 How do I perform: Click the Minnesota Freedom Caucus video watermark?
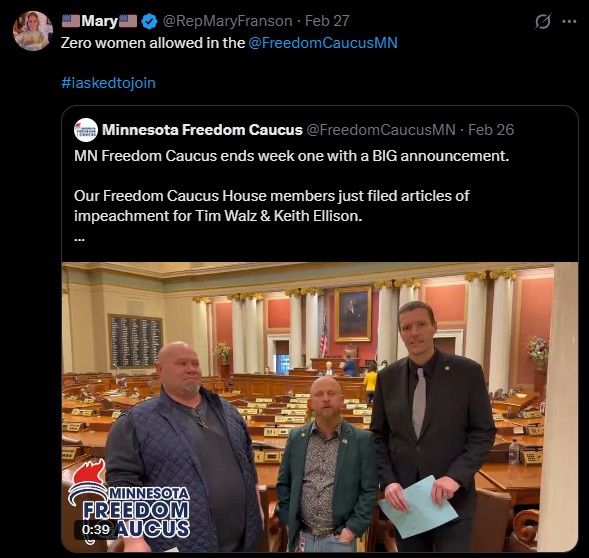tap(129, 500)
